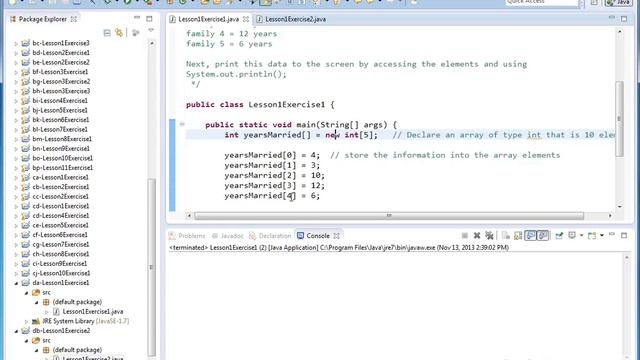The image size is (640, 360).
Task: Close the Lesson1Exercise1.java editor tab
Action: [x=246, y=19]
